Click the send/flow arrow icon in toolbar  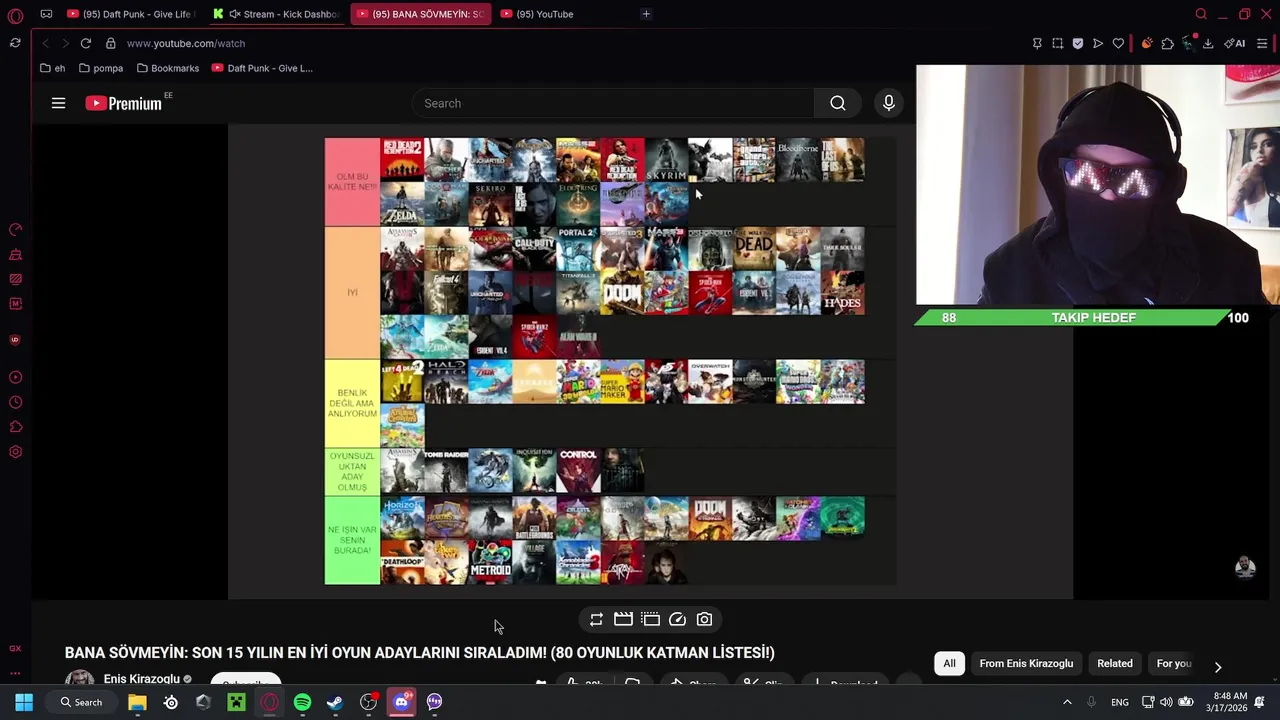click(1098, 43)
